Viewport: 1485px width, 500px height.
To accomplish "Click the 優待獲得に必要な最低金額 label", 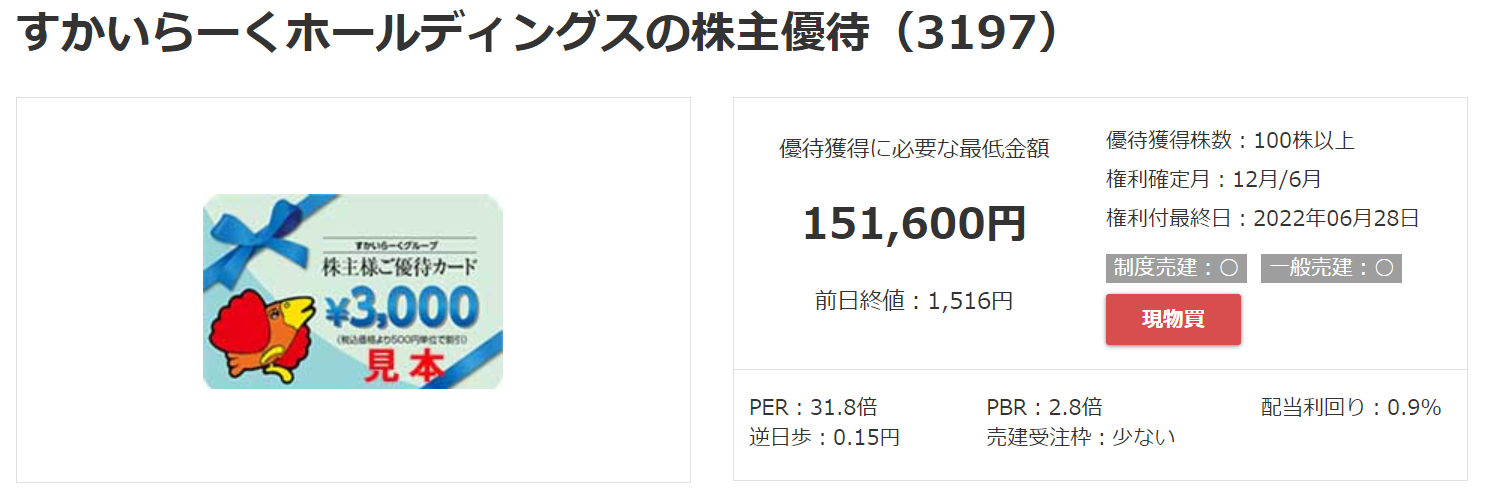I will (x=914, y=149).
